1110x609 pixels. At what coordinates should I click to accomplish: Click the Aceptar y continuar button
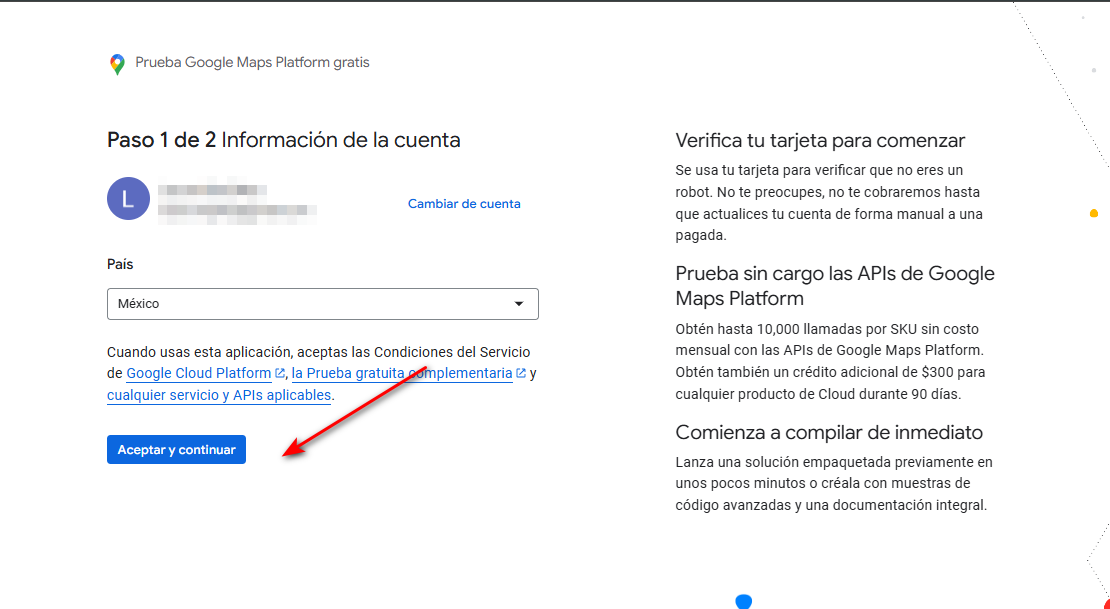pos(176,450)
